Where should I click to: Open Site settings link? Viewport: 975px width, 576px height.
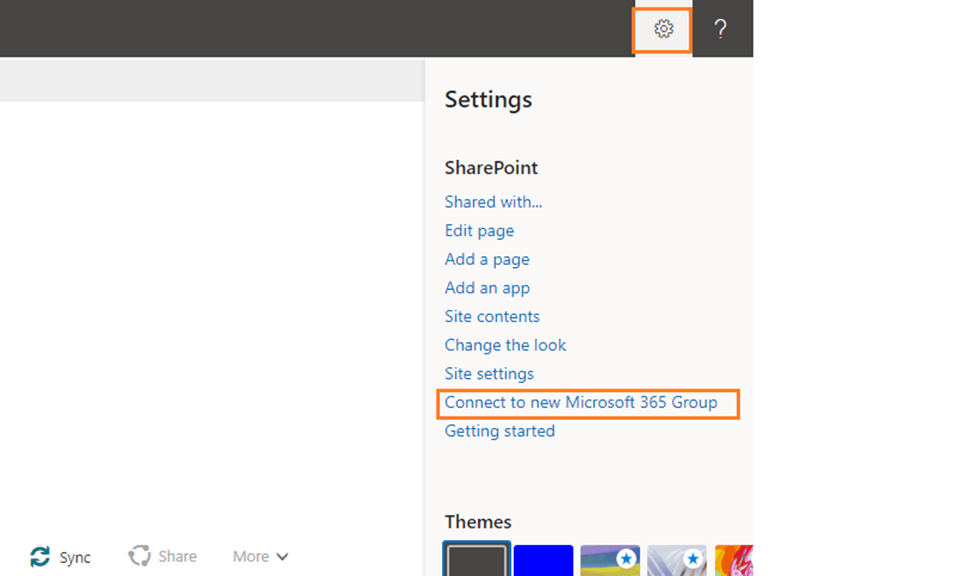(489, 374)
